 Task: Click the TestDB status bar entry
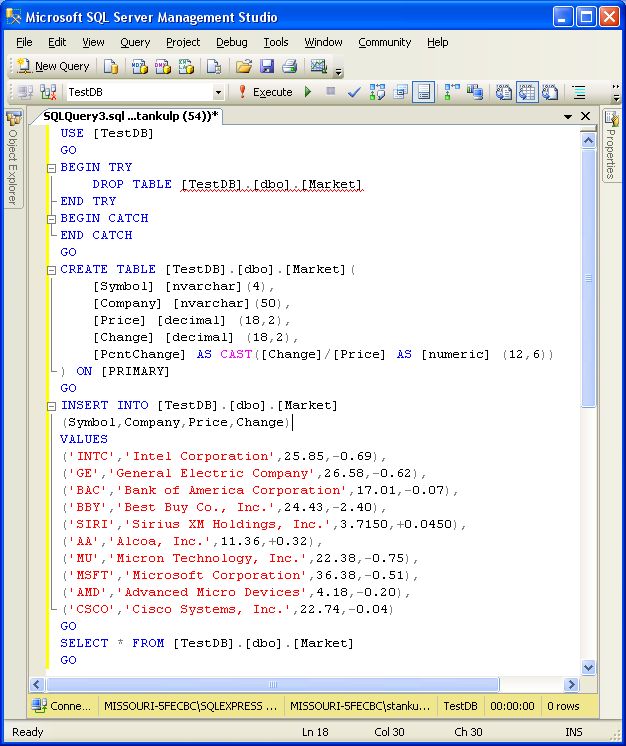point(460,706)
